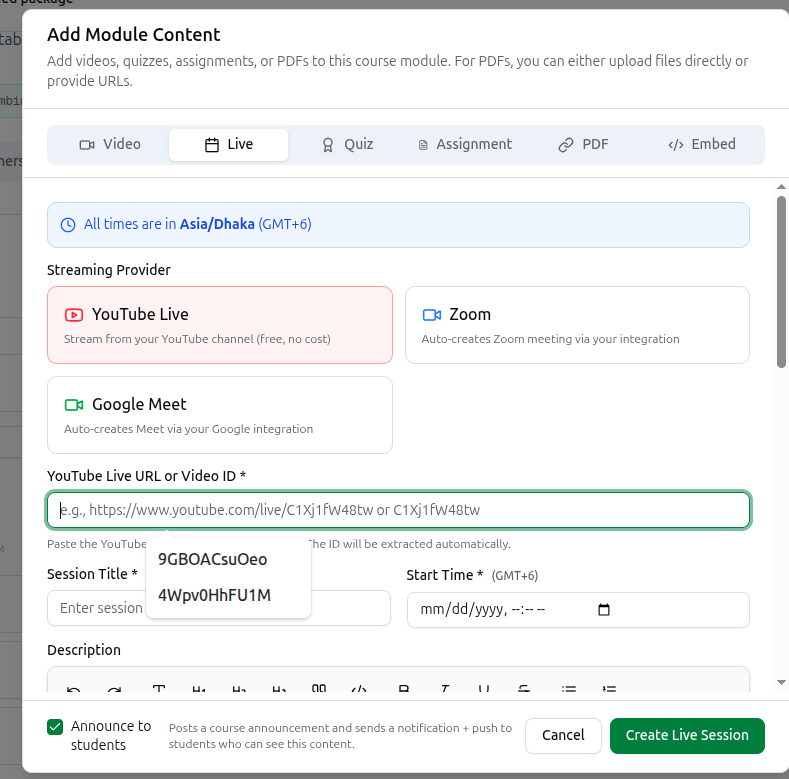Click the bullet list icon in editor toolbar
789x779 pixels.
click(569, 688)
